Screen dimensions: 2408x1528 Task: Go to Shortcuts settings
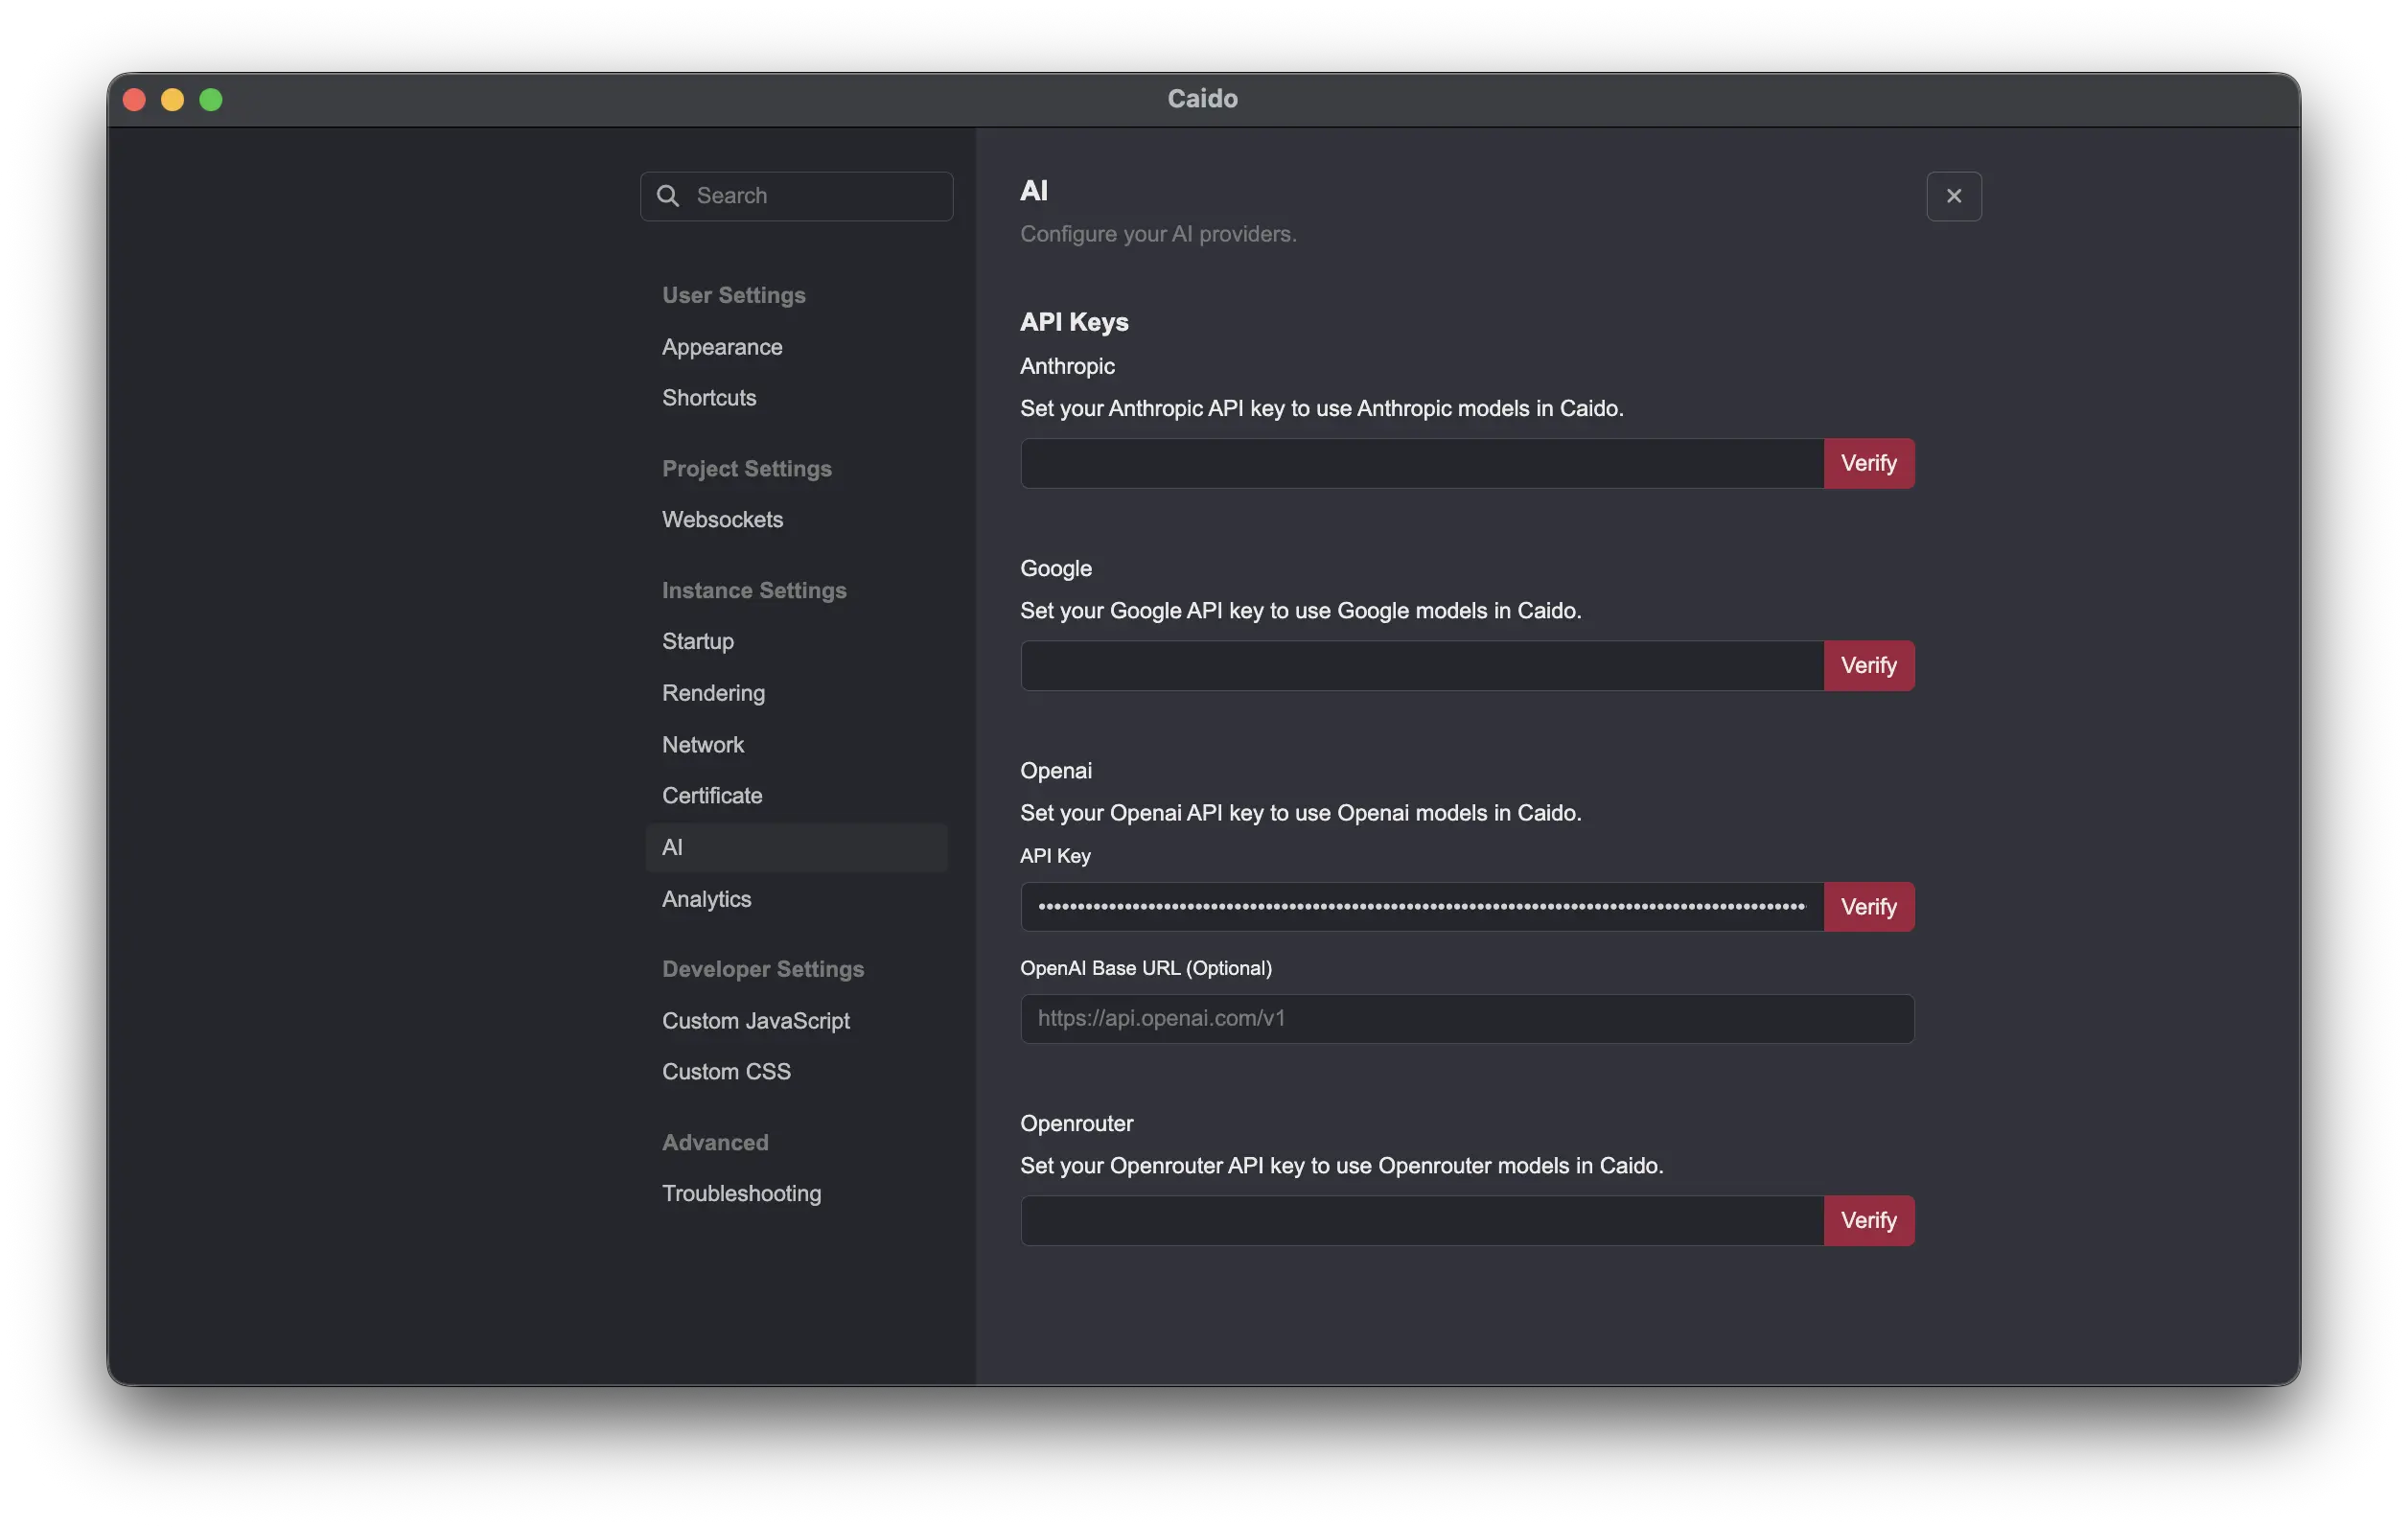(x=708, y=398)
